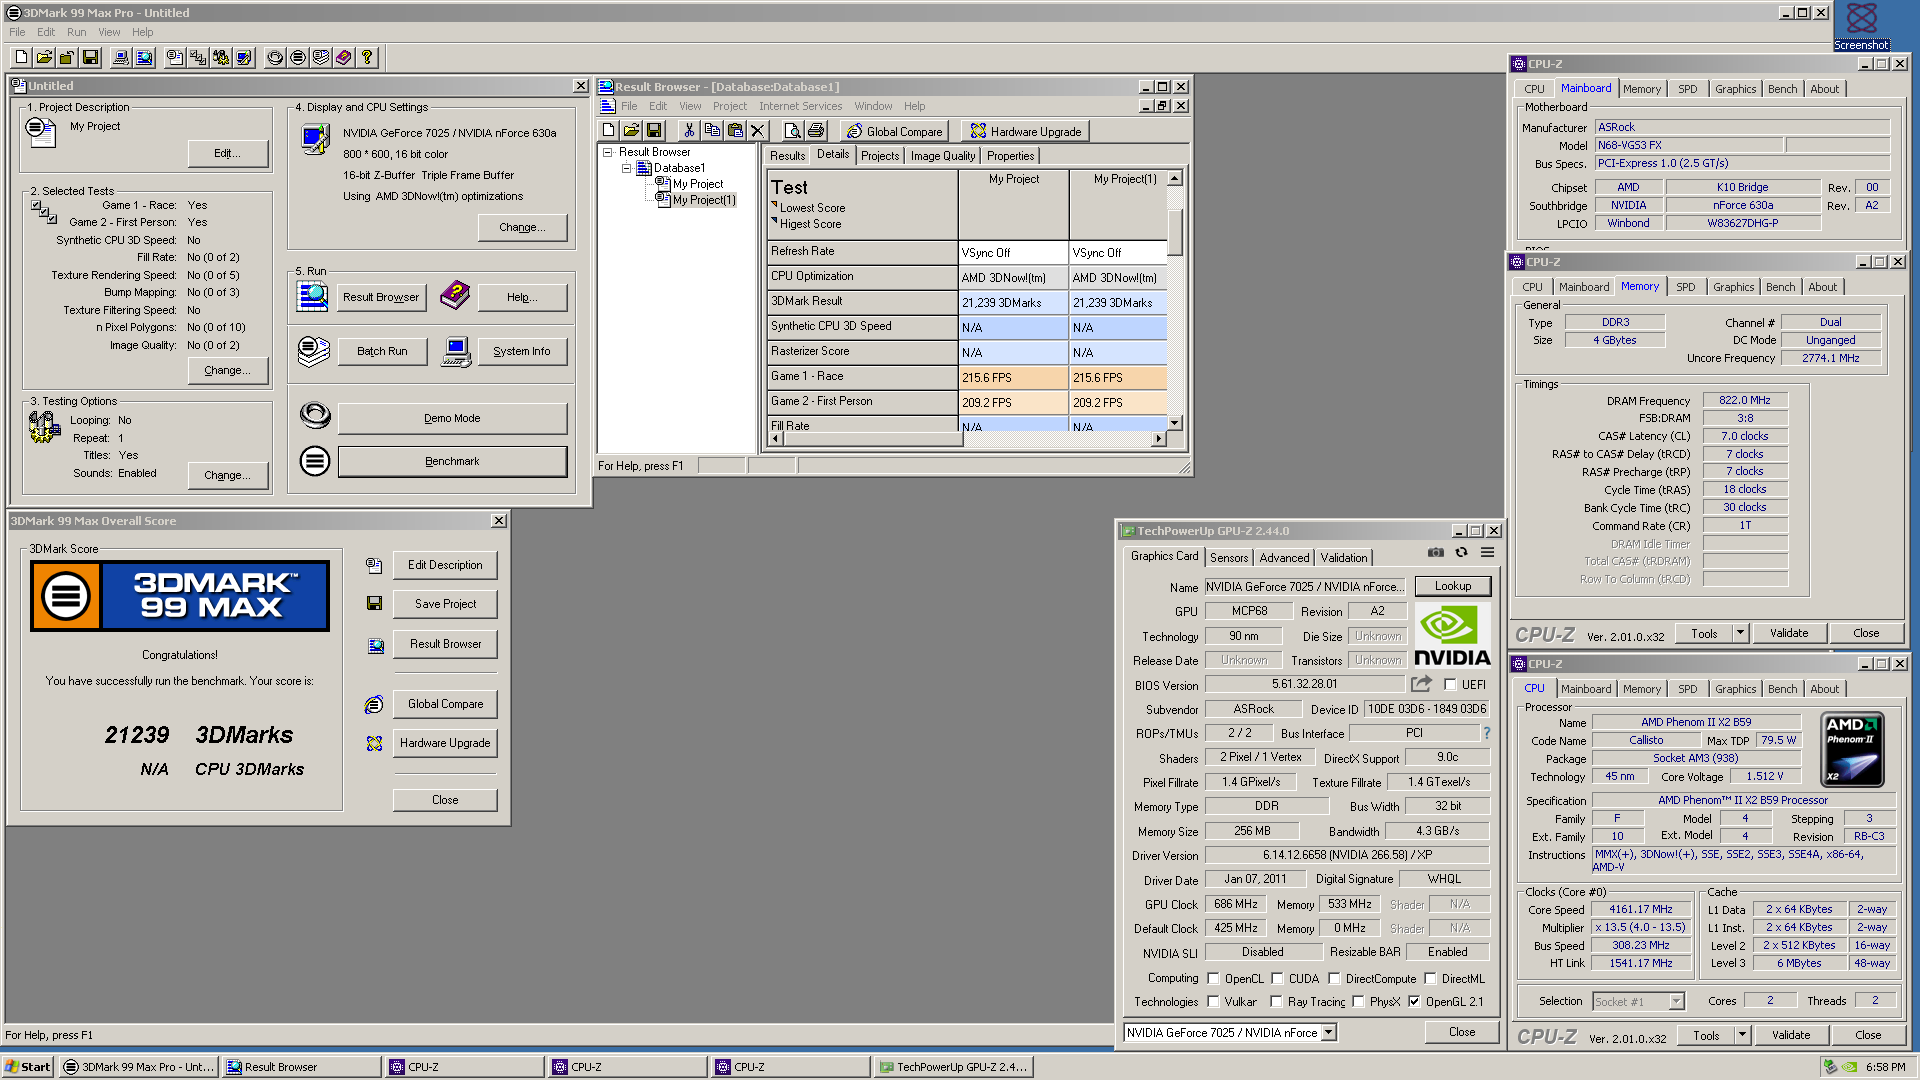Click GPU-Z refresh icon

(1461, 552)
